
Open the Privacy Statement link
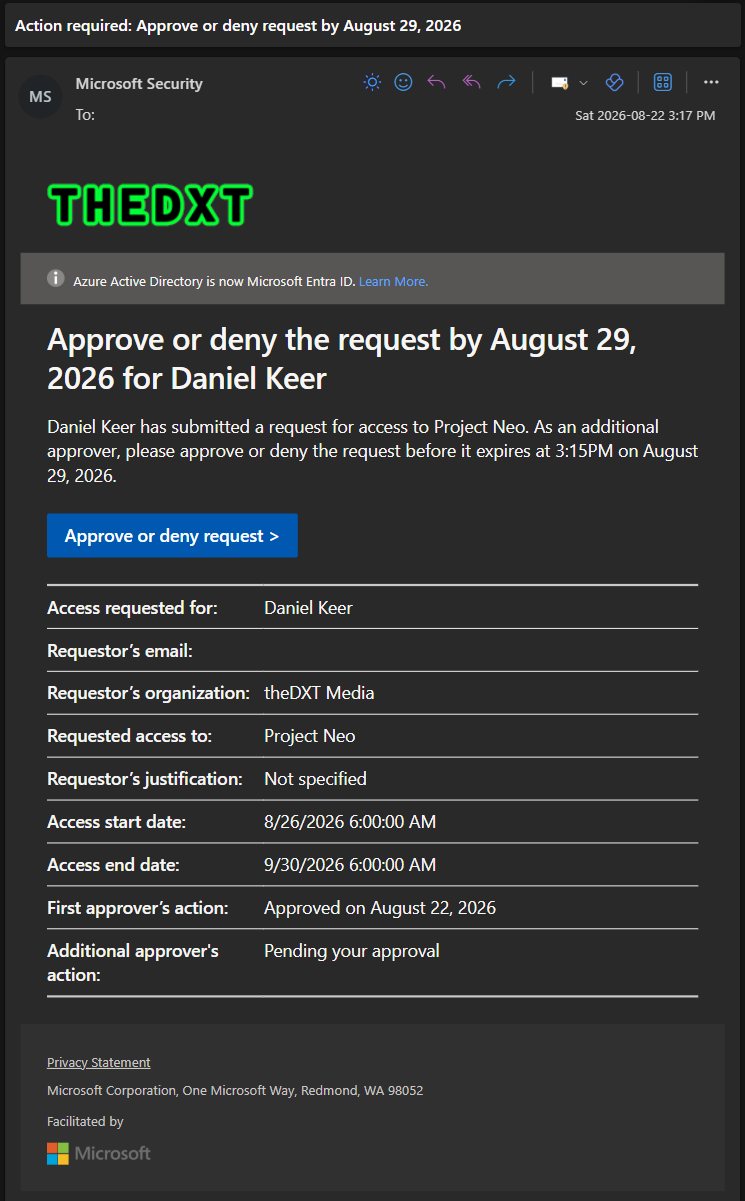(98, 1062)
